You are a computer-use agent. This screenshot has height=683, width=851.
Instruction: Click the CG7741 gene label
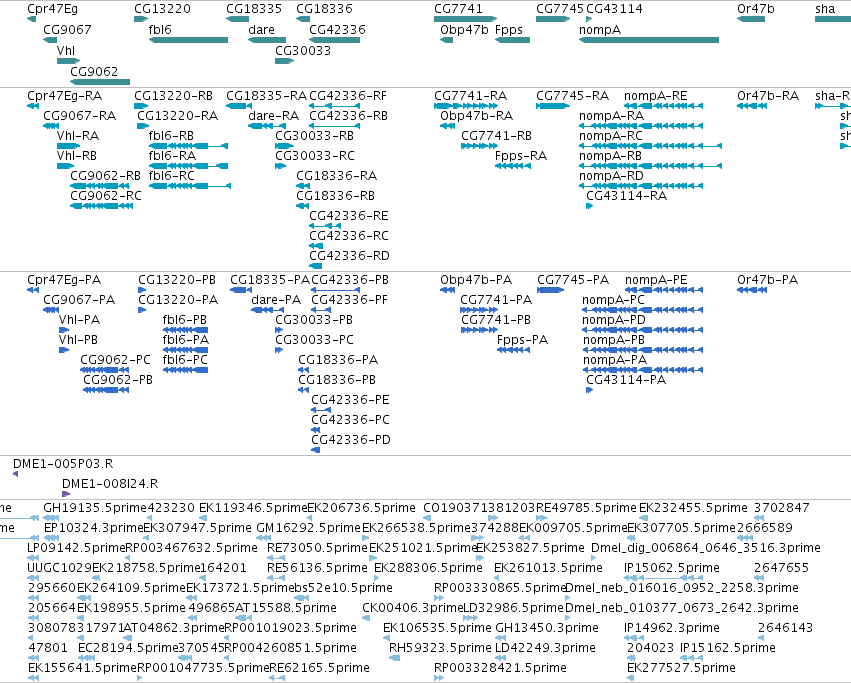pyautogui.click(x=458, y=9)
